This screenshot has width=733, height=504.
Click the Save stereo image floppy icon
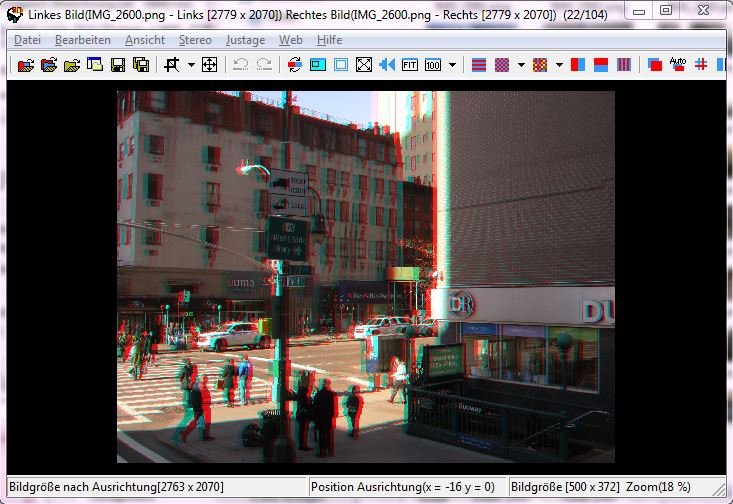[118, 65]
